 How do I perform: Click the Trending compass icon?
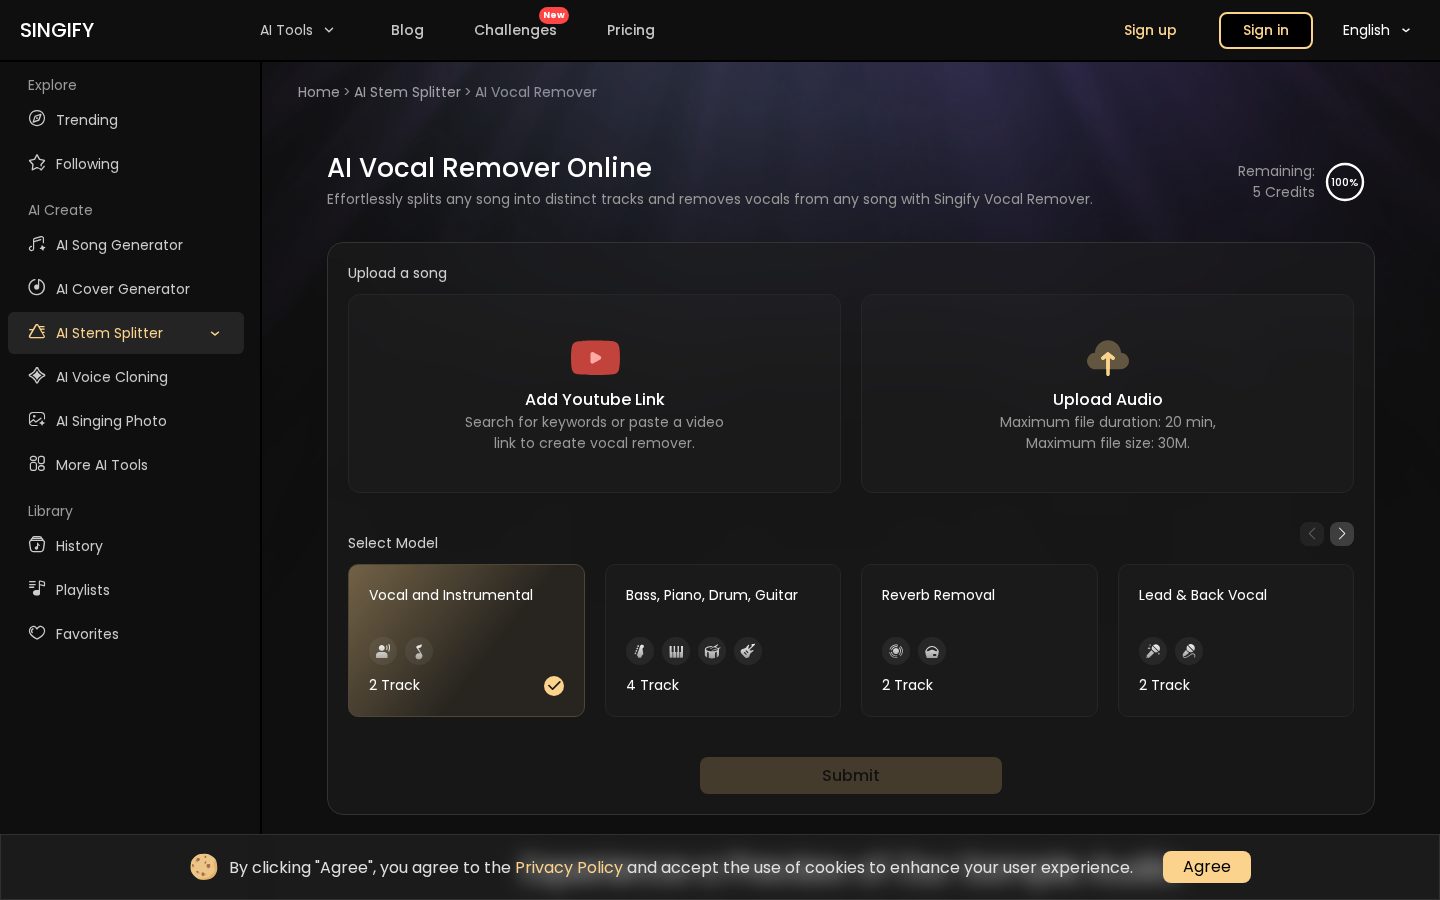pos(37,119)
